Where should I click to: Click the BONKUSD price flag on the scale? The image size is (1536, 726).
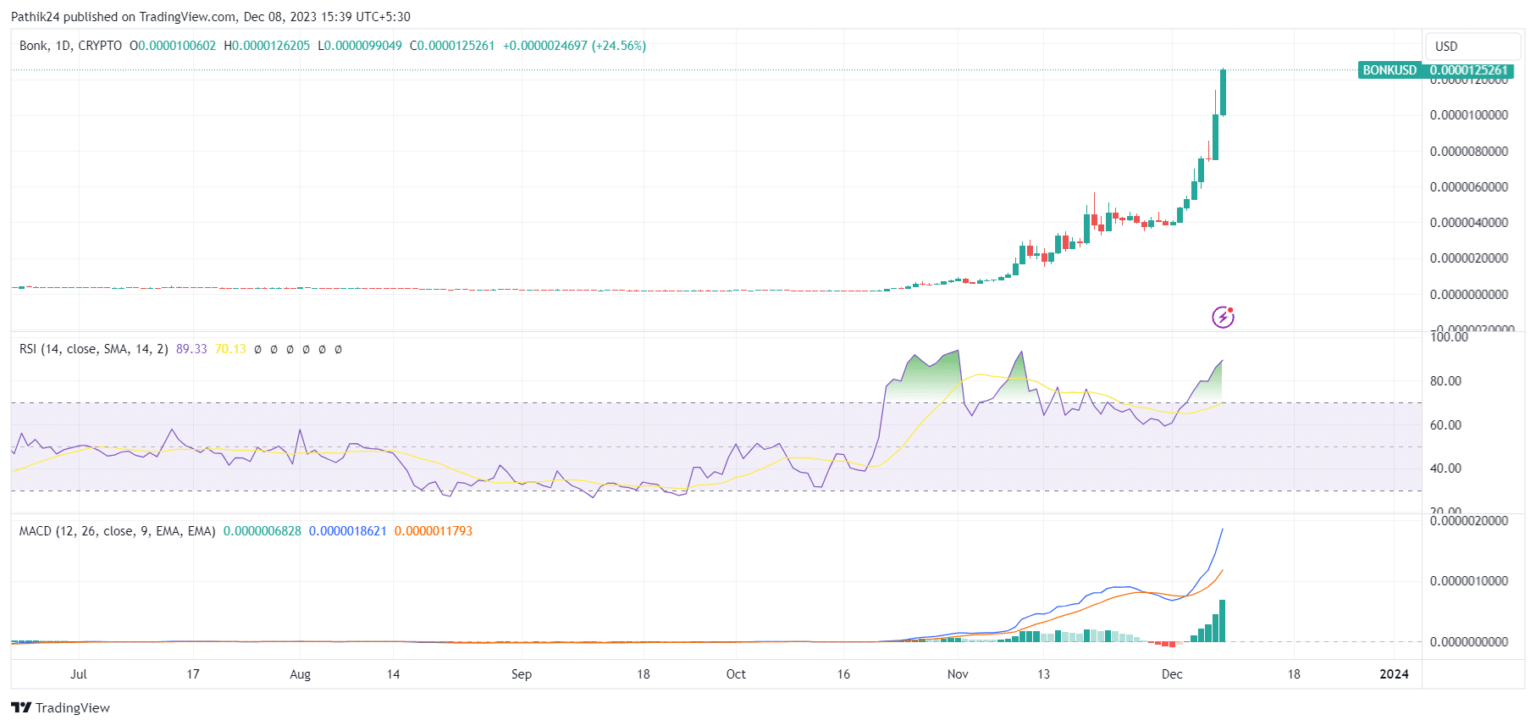[1437, 71]
